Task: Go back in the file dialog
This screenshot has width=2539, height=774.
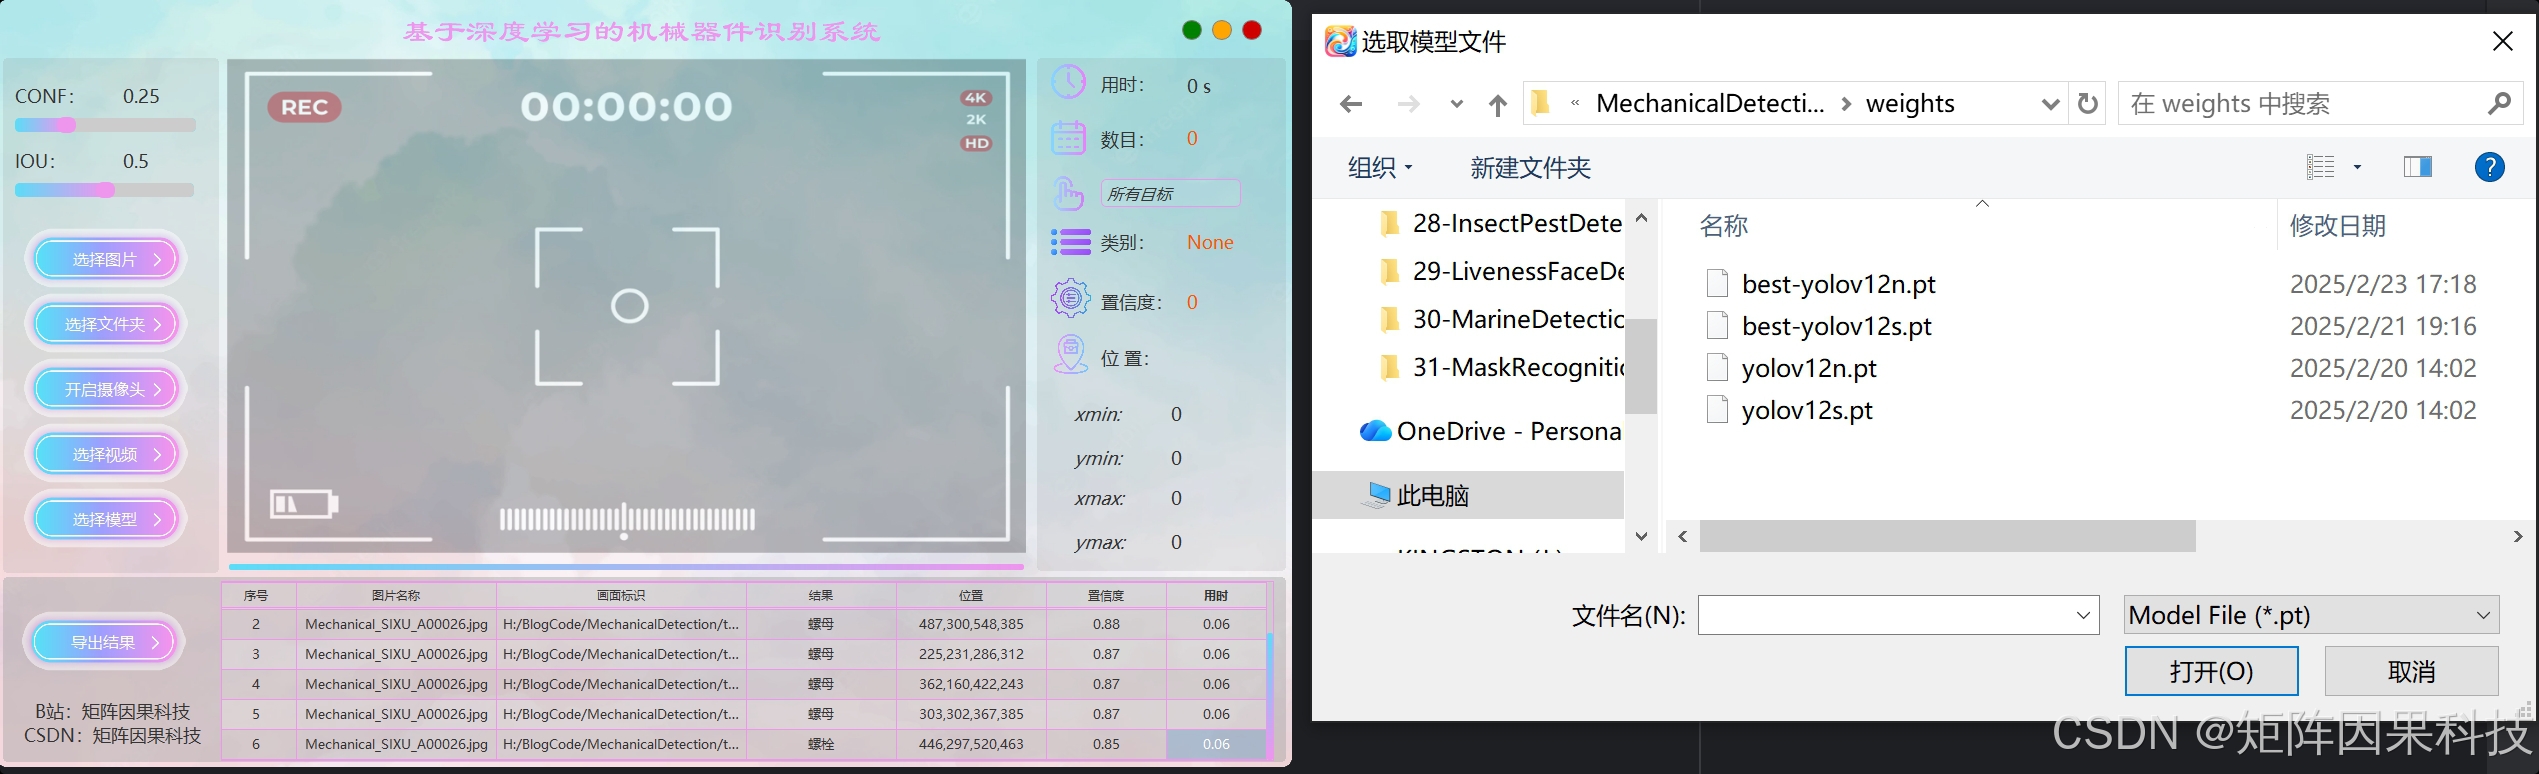Action: coord(1351,104)
